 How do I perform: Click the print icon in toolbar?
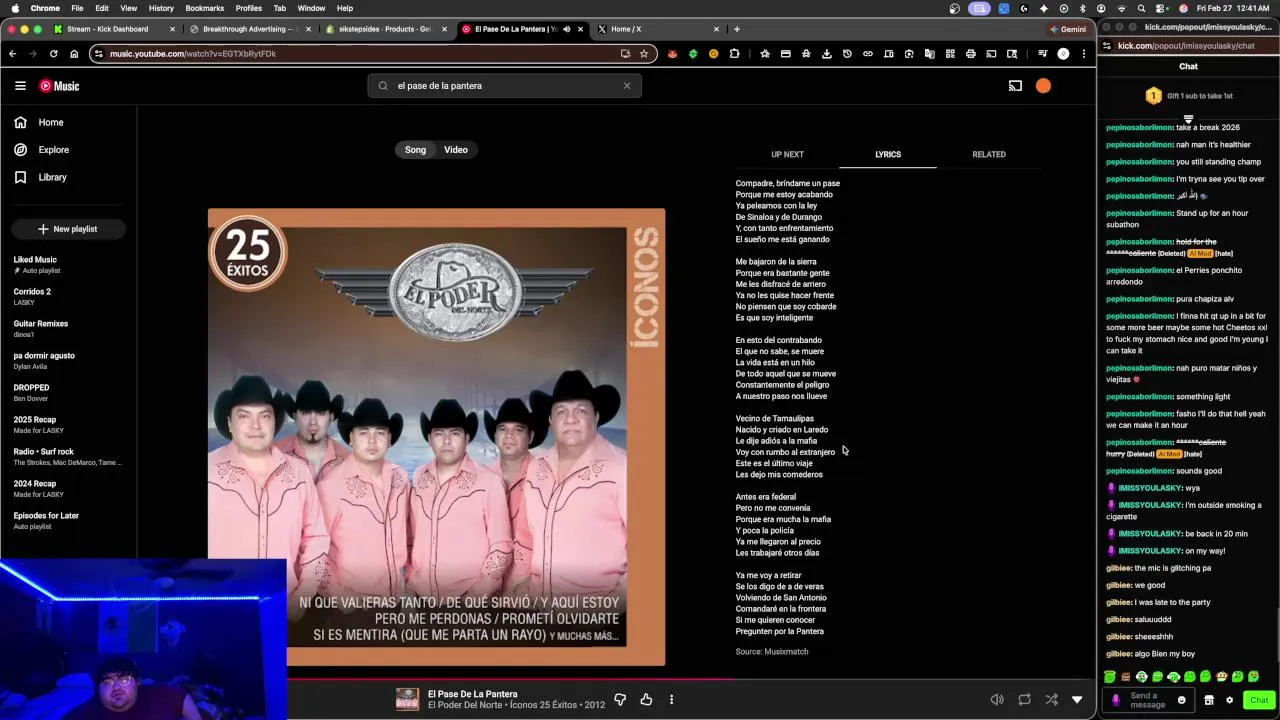(970, 54)
